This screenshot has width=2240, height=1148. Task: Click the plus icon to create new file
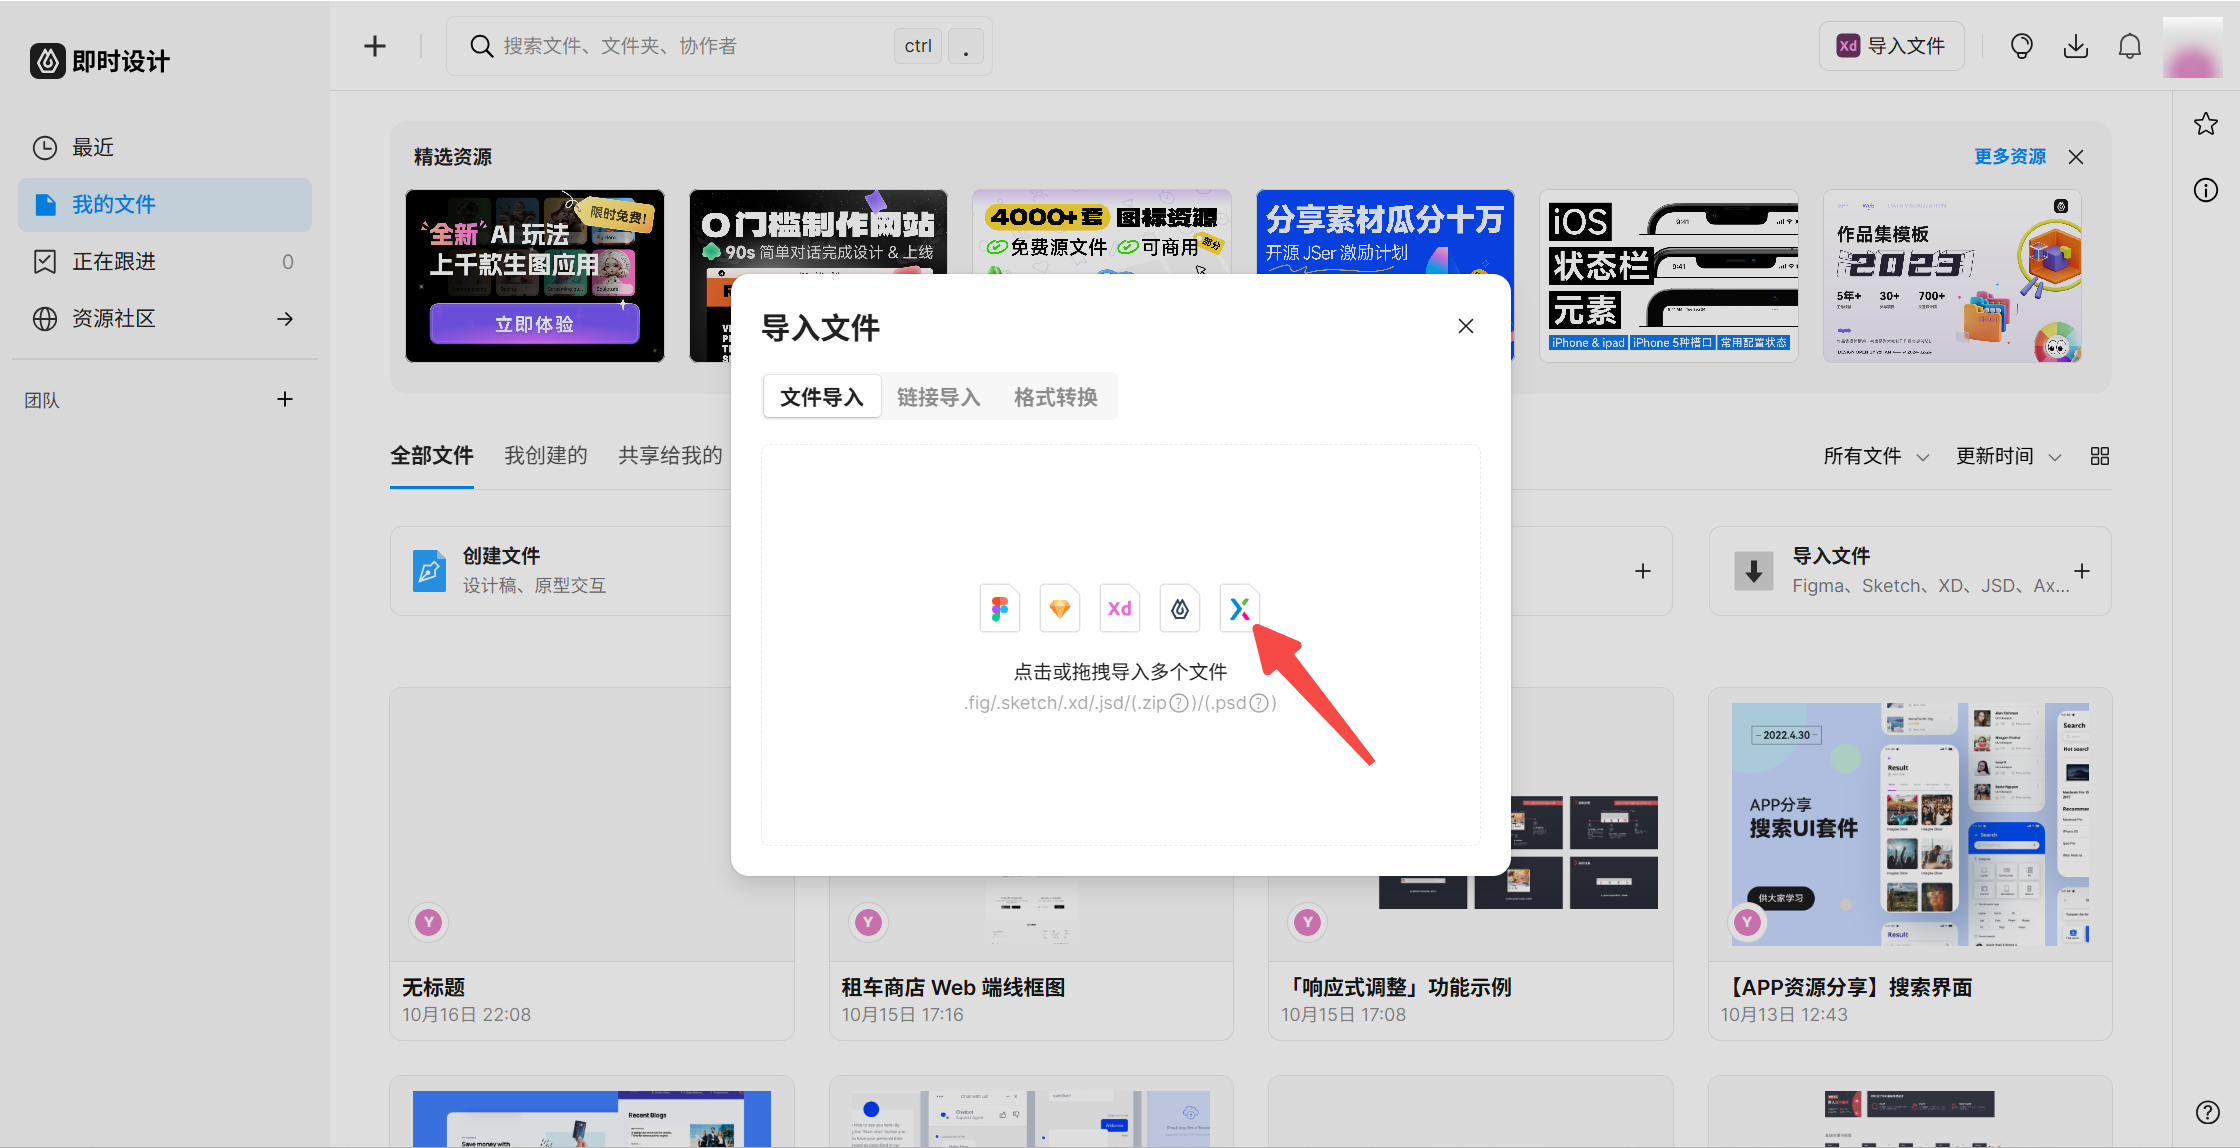374,45
